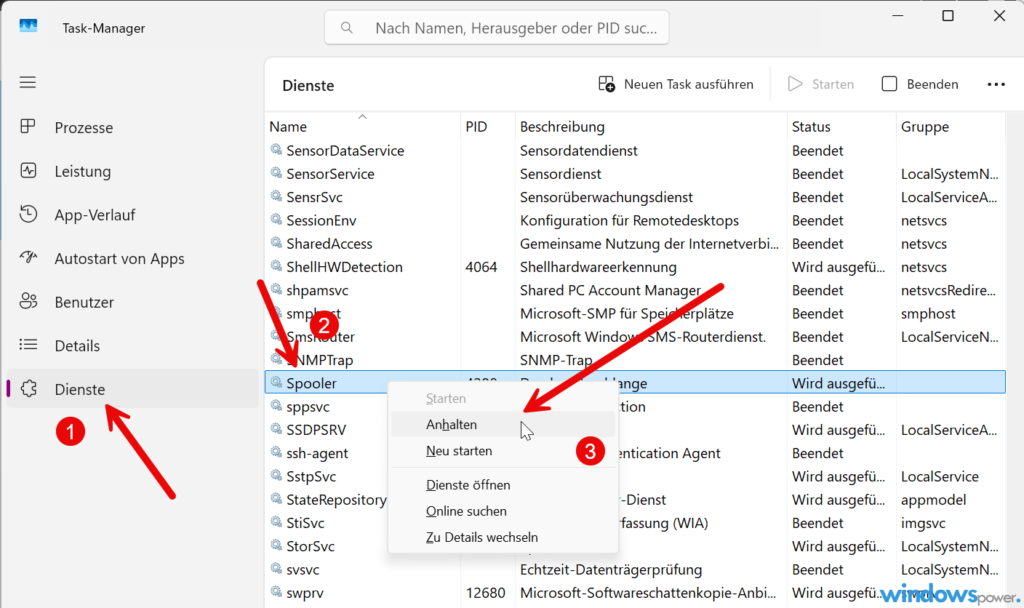Click the gear icon beside SharedAccess

point(276,243)
